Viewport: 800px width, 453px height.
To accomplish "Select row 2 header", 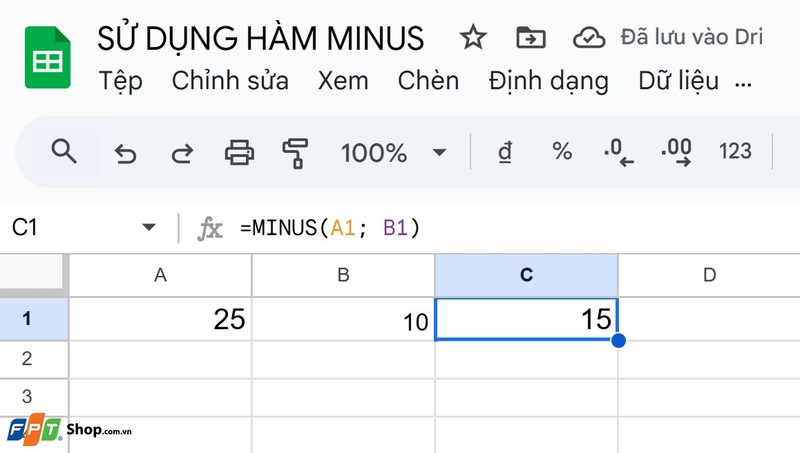I will (34, 359).
